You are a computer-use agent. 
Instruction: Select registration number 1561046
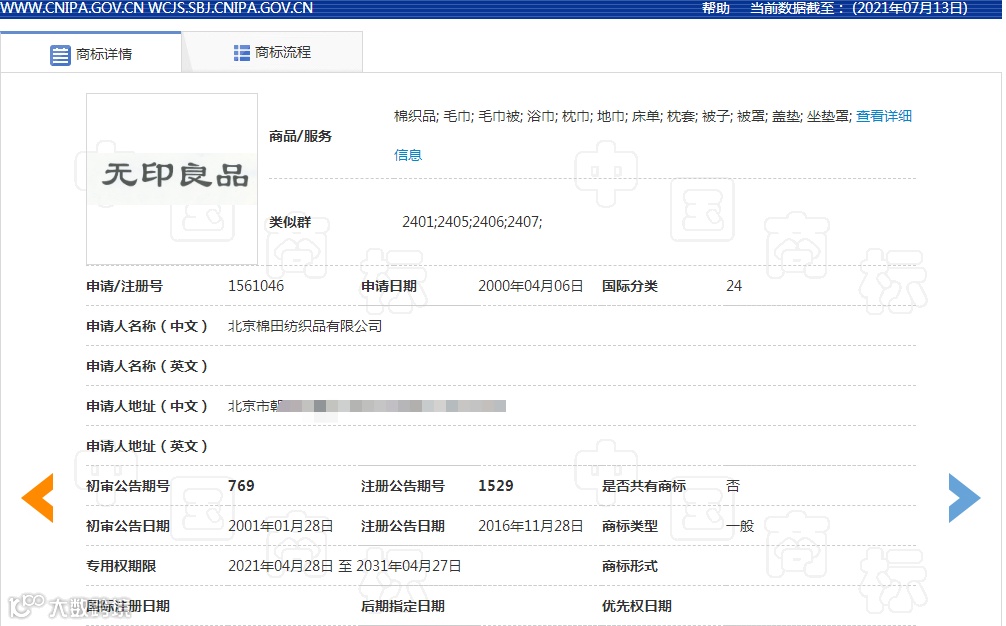256,286
